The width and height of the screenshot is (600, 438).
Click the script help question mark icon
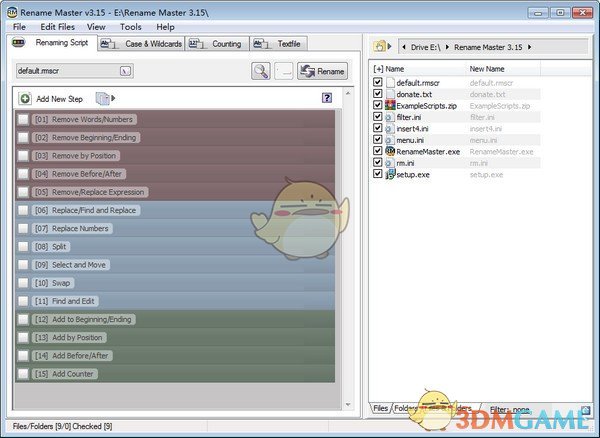click(x=326, y=98)
